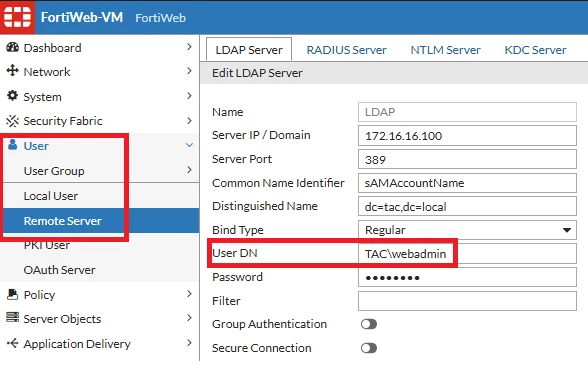Expand the User Group submenu chevron

[189, 170]
